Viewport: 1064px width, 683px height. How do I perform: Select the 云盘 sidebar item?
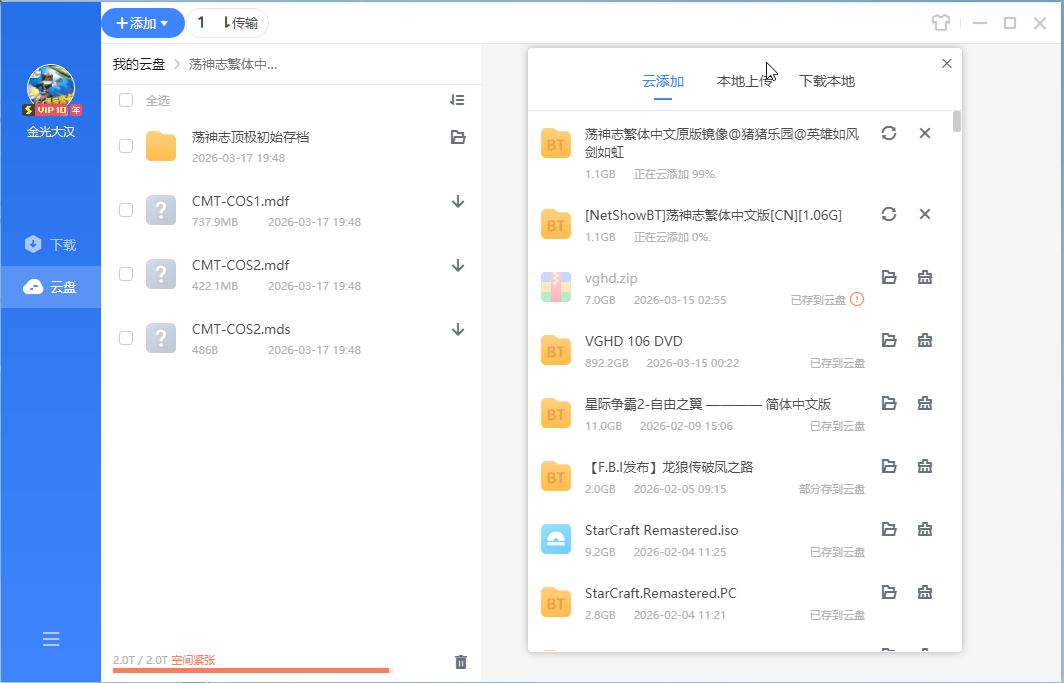tap(51, 287)
